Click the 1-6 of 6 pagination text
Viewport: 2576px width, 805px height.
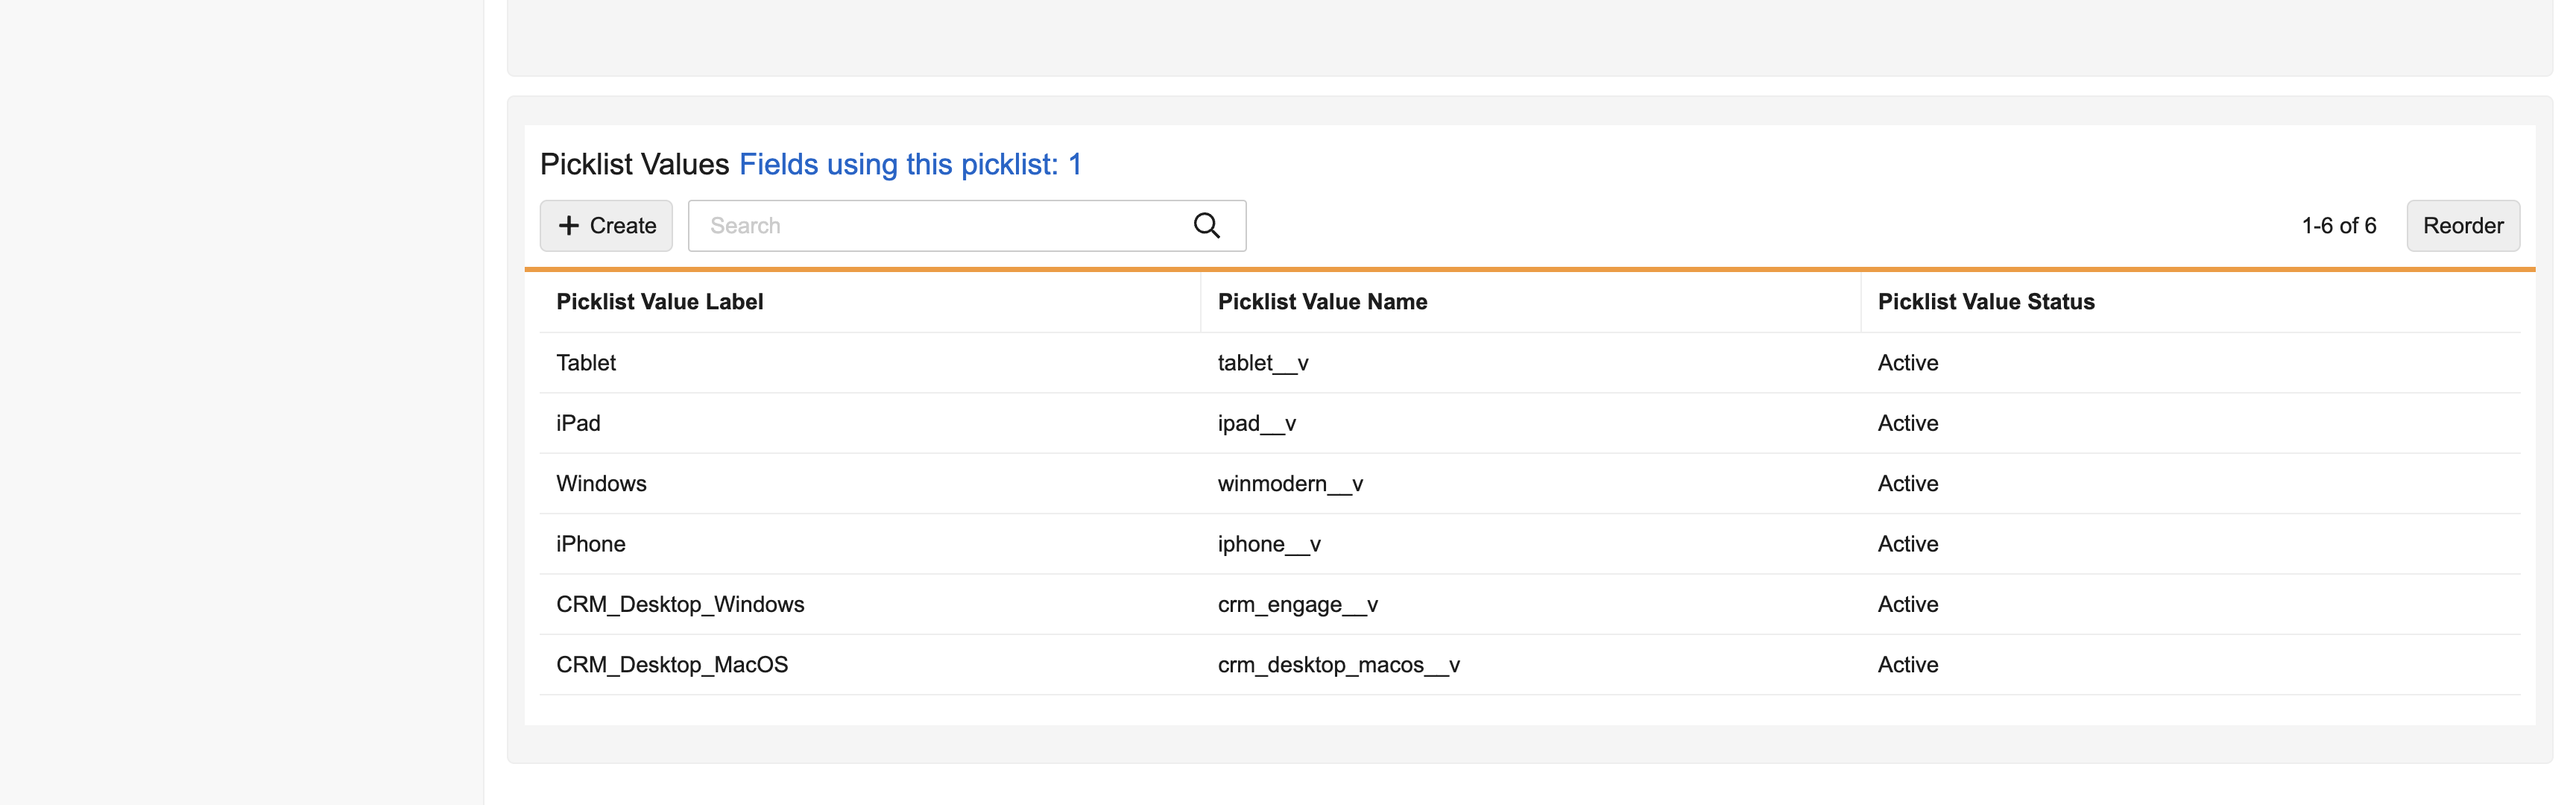2338,226
